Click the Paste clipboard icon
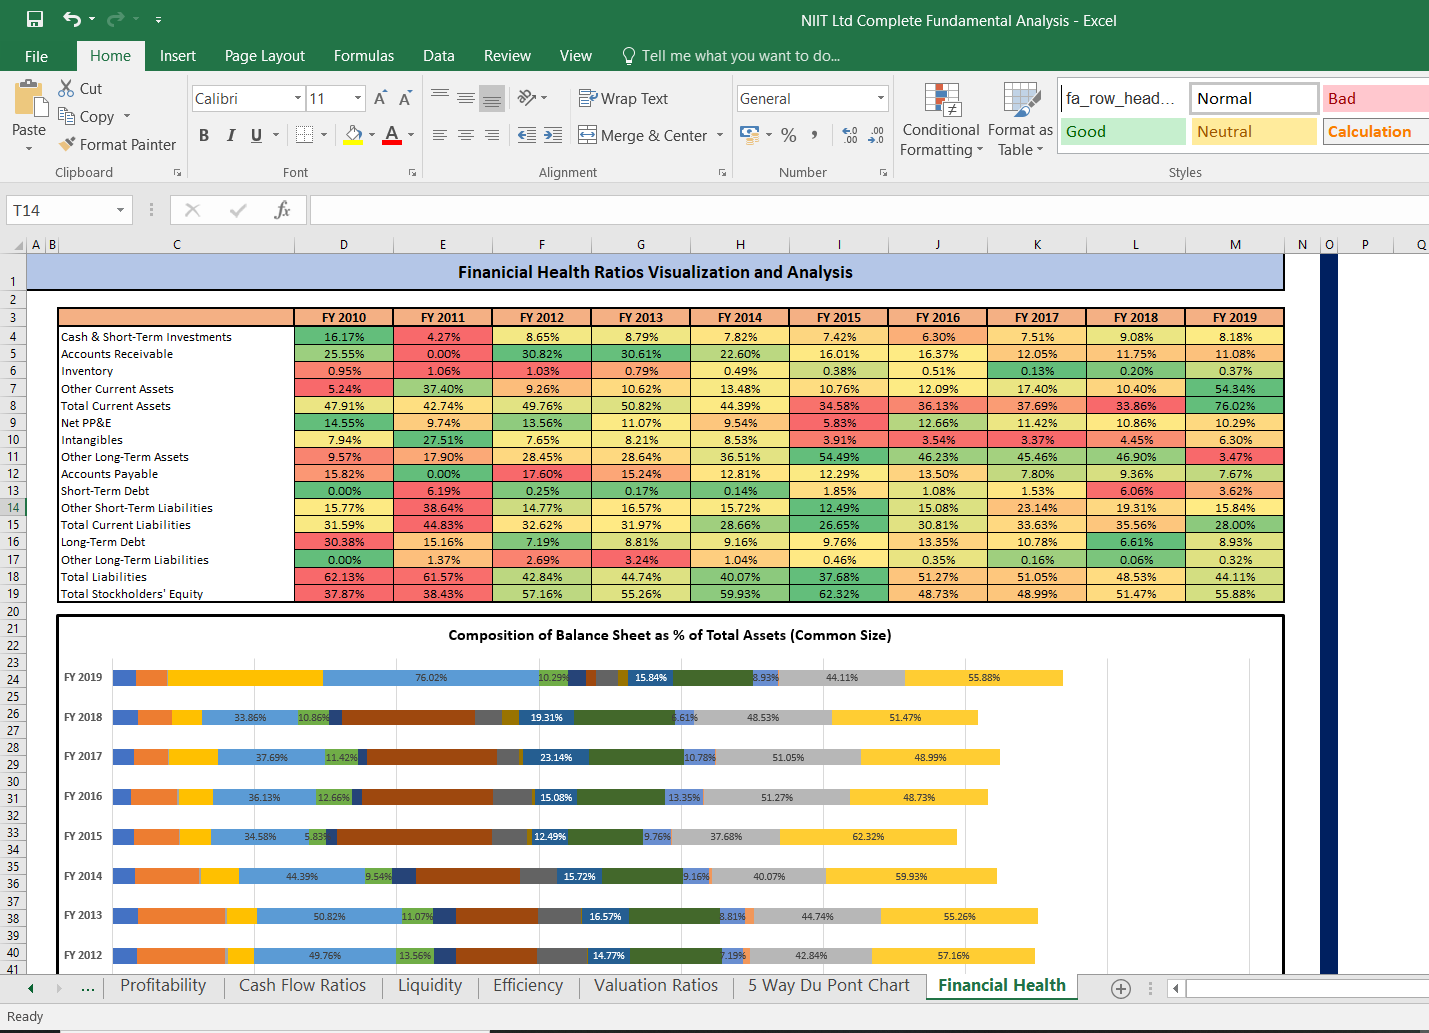 point(29,100)
